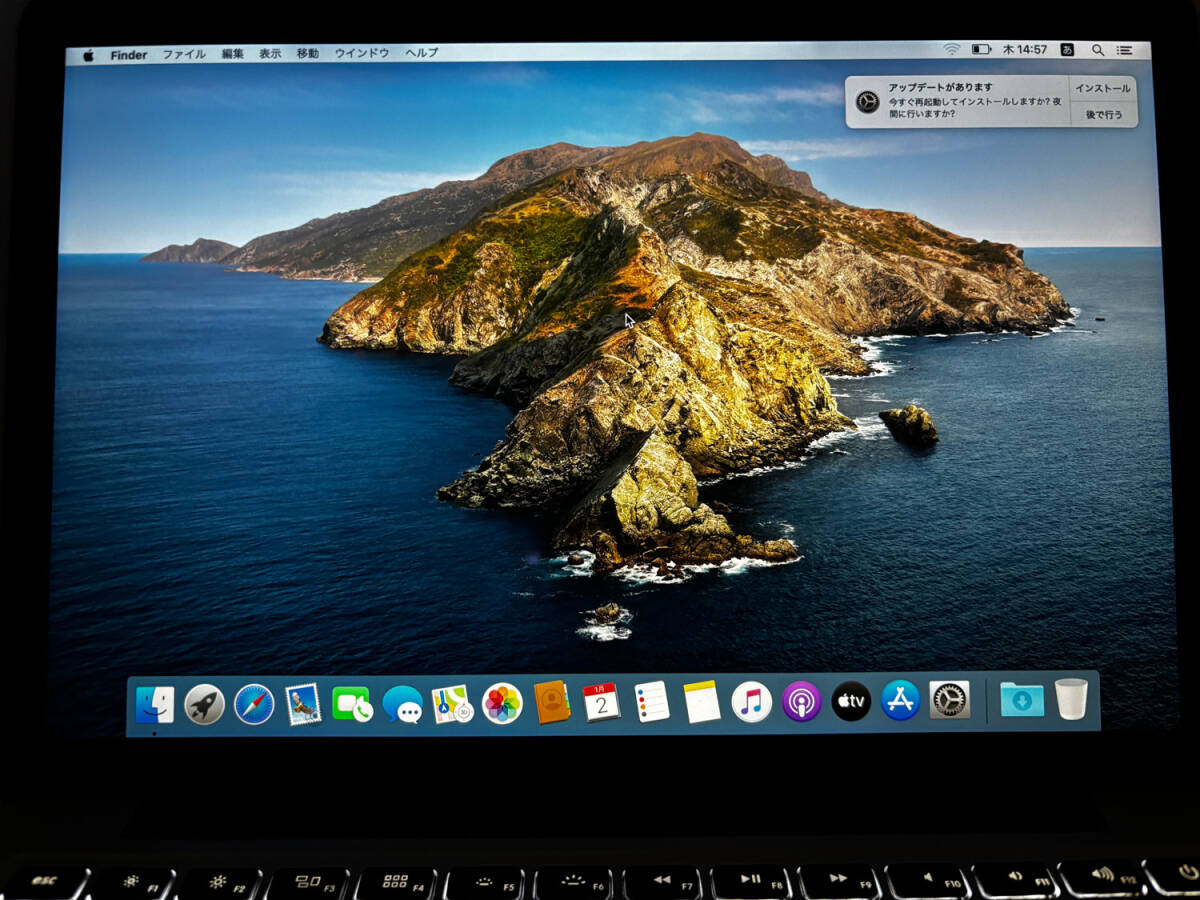The image size is (1200, 900).
Task: Expand the Wi-Fi status menu
Action: tap(951, 49)
